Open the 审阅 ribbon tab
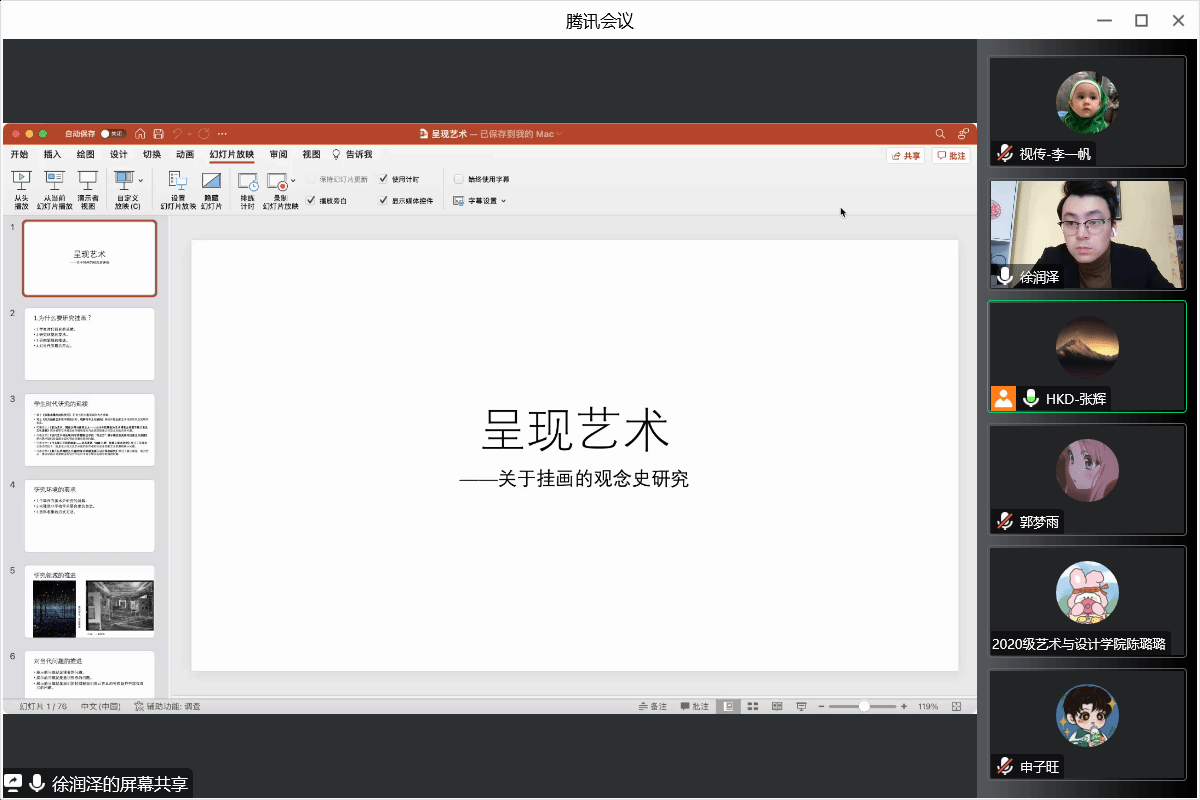1200x800 pixels. pos(278,155)
